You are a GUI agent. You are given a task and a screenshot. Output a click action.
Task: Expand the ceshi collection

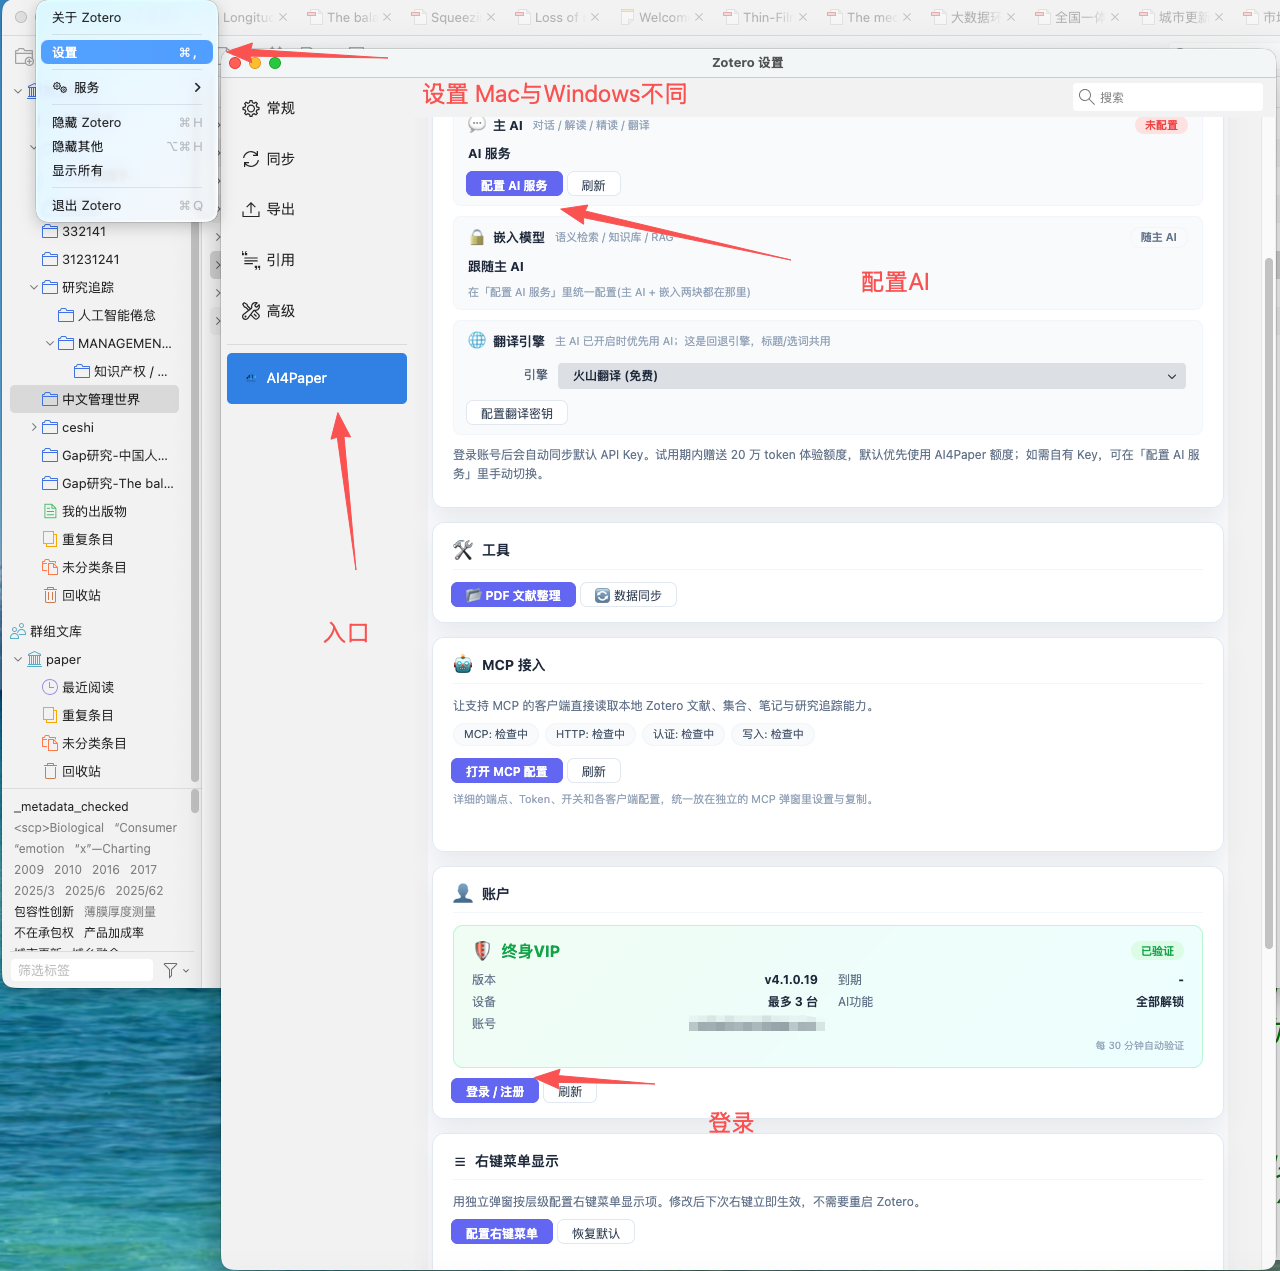(x=34, y=427)
